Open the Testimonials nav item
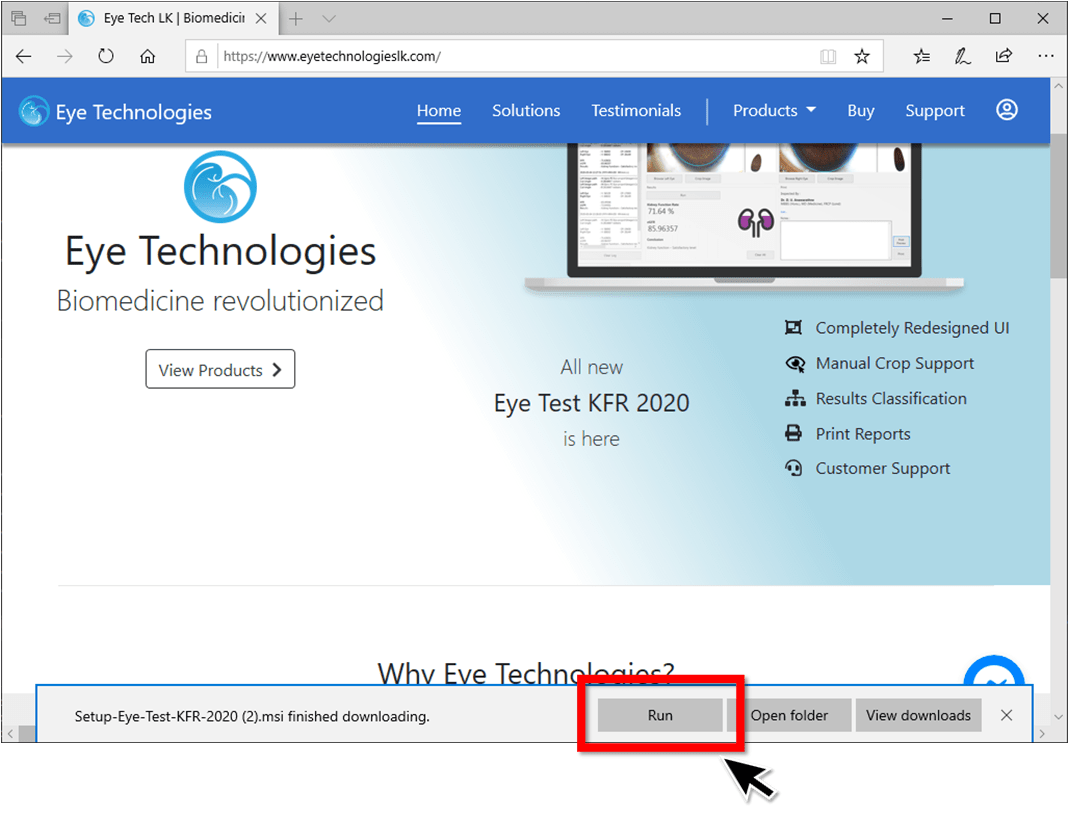Screen dimensions: 1069x819 pyautogui.click(x=636, y=110)
